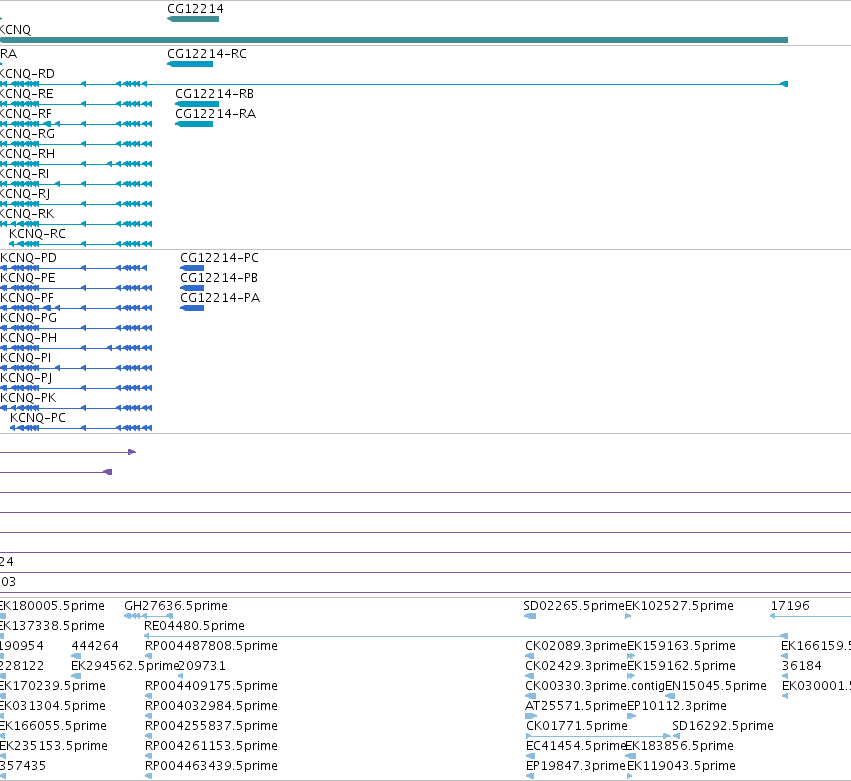Click the CK02089.3prime EST label
The width and height of the screenshot is (851, 781).
pos(576,646)
